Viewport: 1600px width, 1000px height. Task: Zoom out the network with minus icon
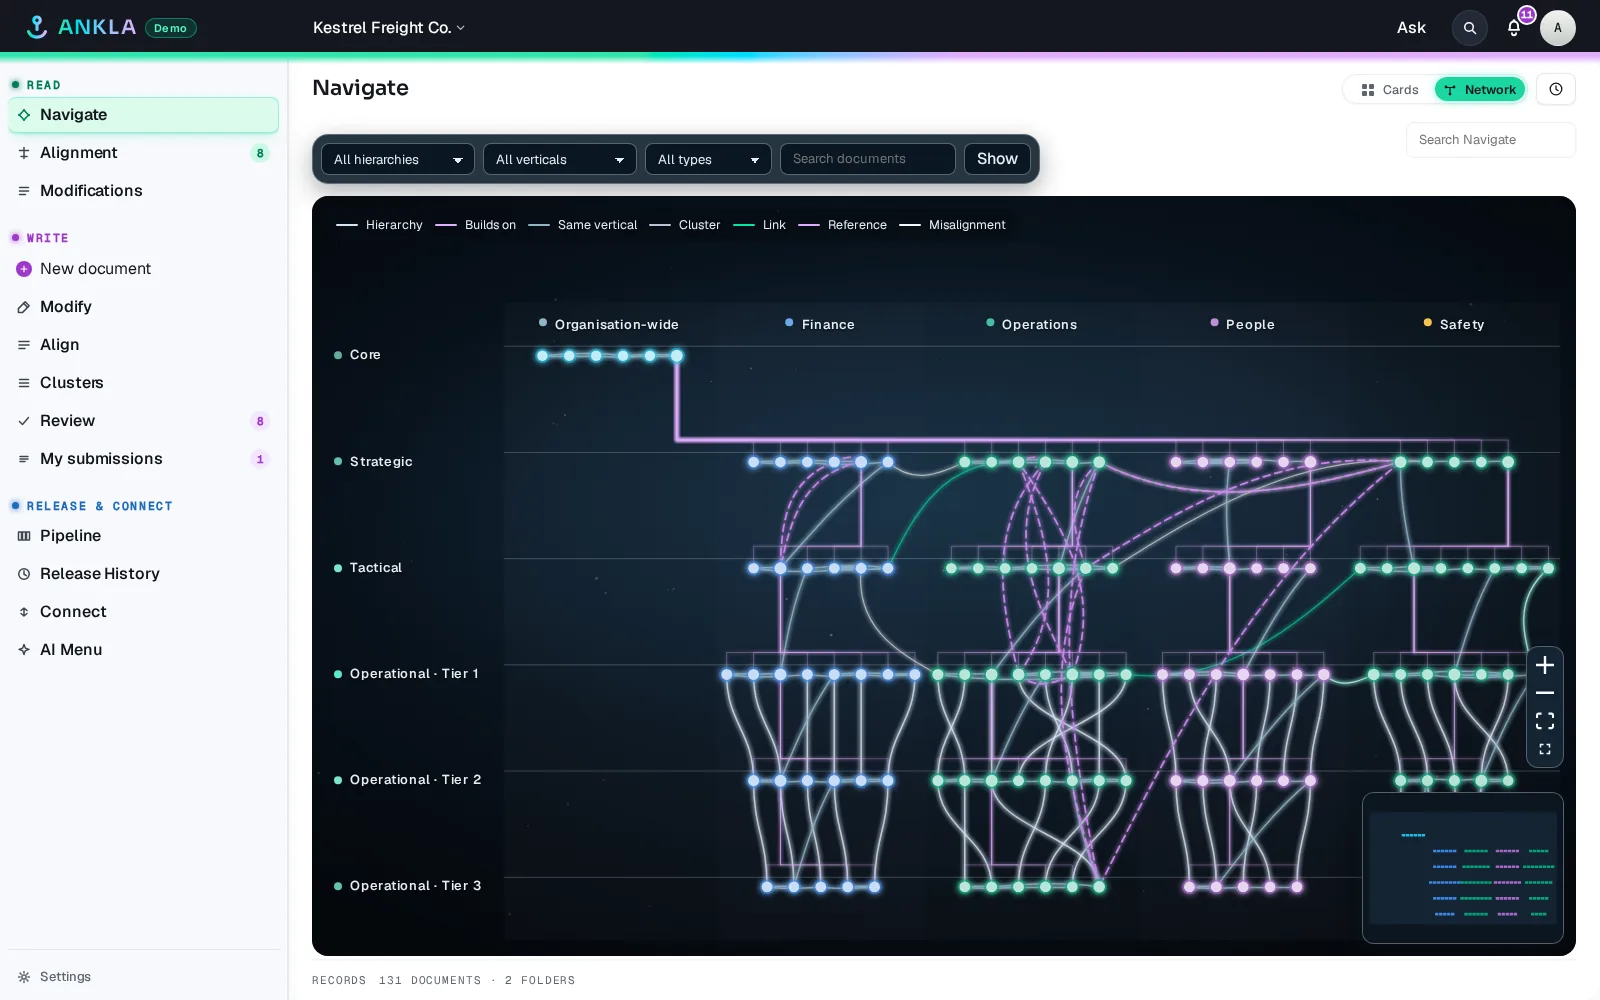point(1545,693)
